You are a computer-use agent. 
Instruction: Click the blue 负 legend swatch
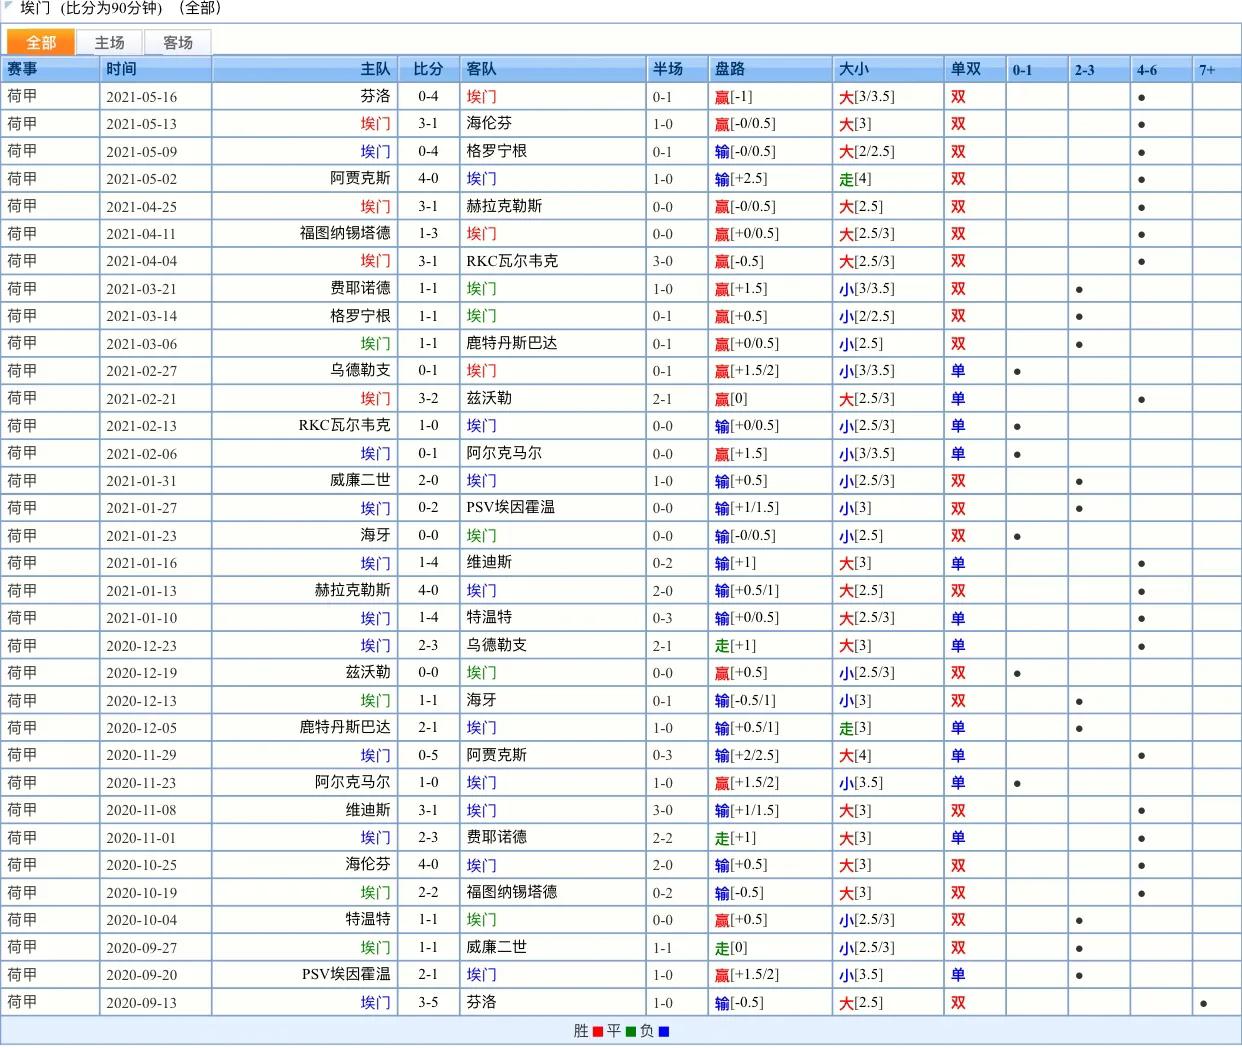tap(663, 1032)
